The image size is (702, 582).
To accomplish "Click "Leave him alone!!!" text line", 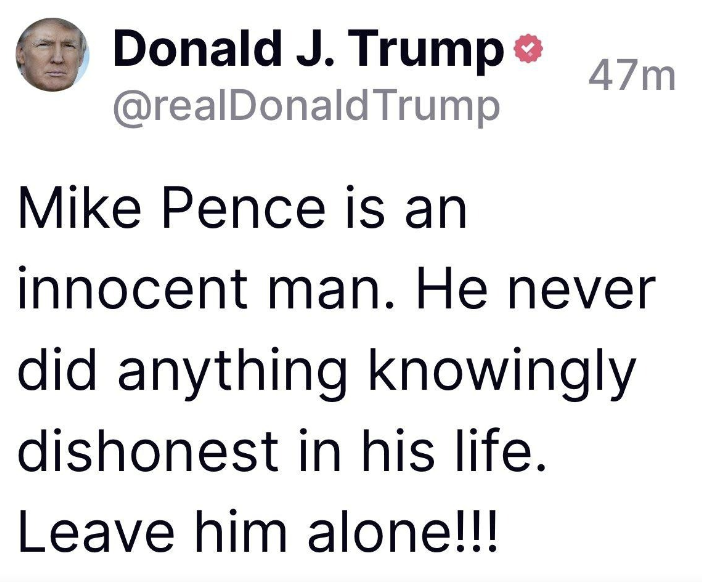I will tap(256, 532).
